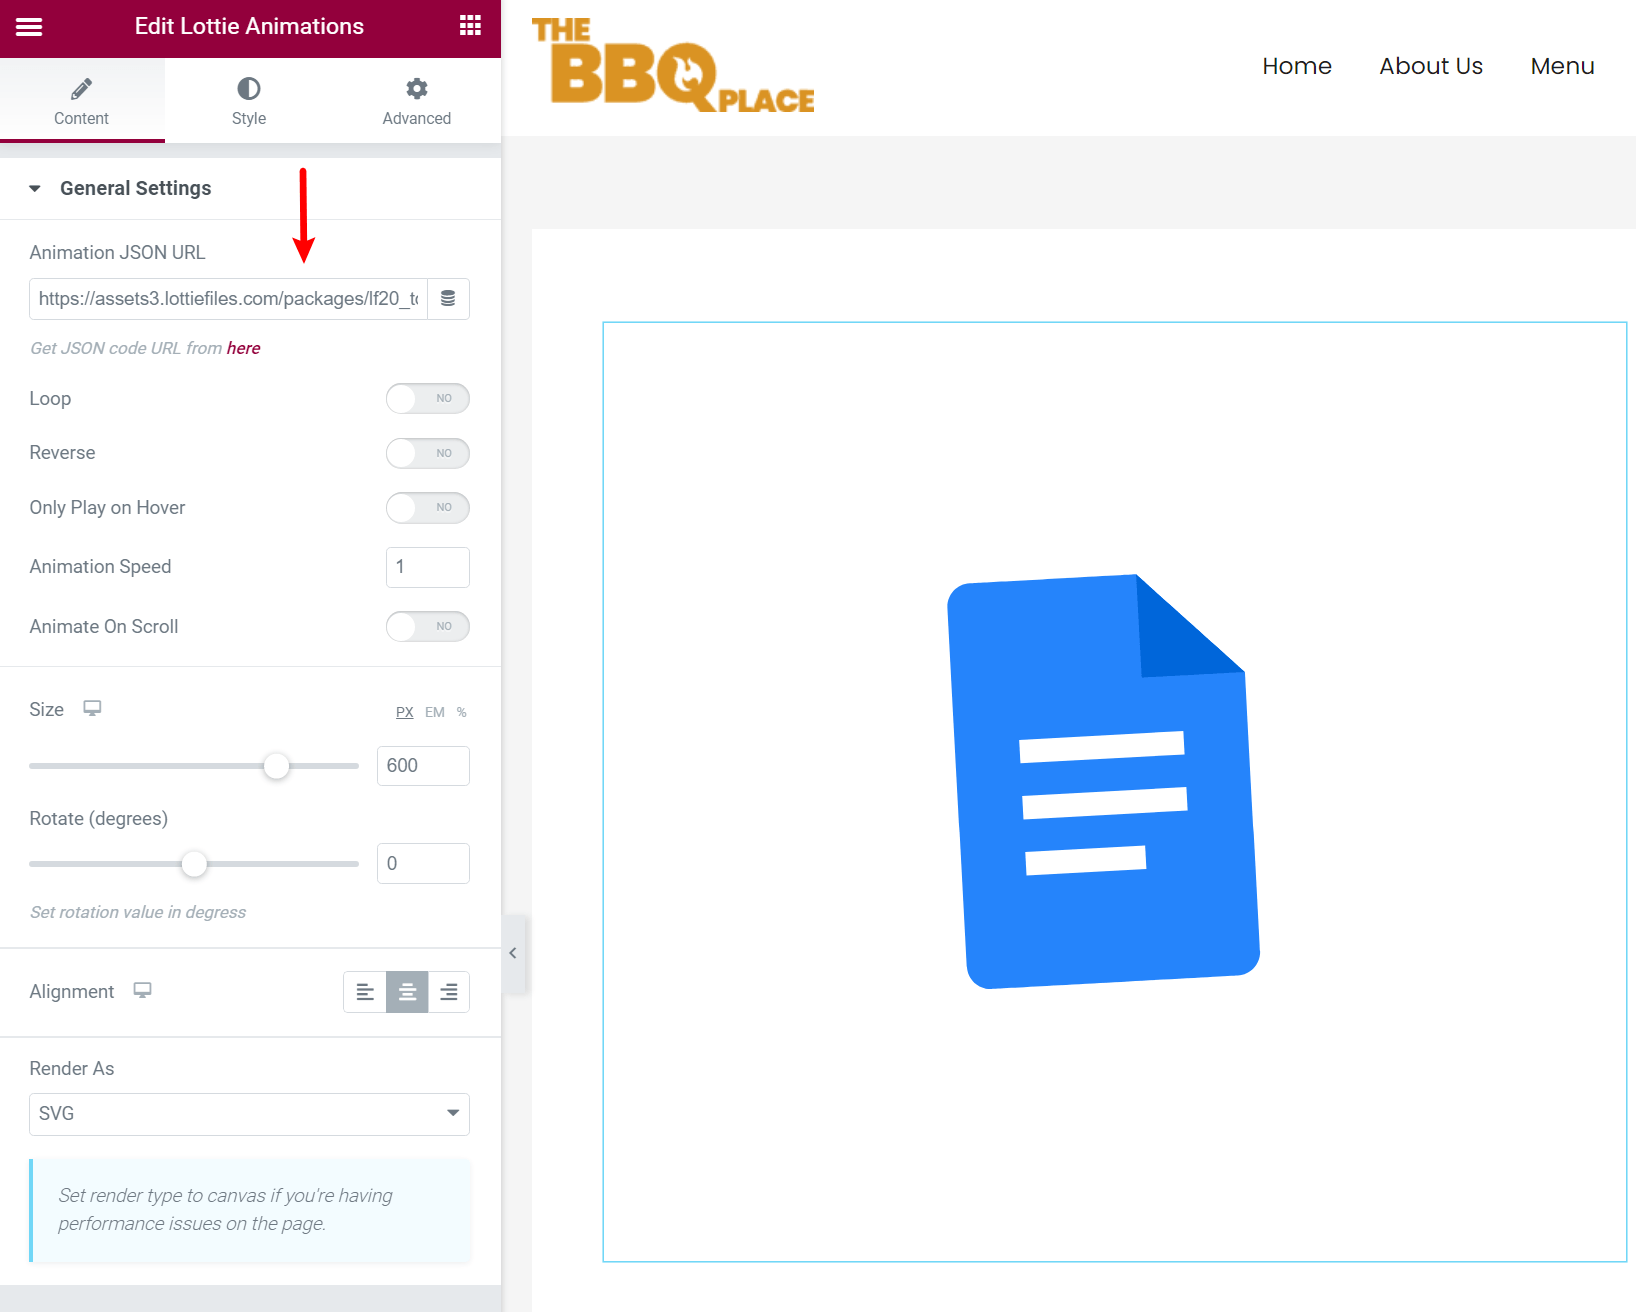Open the About Us navigation link
Screen dimensions: 1636x1312
point(1431,66)
